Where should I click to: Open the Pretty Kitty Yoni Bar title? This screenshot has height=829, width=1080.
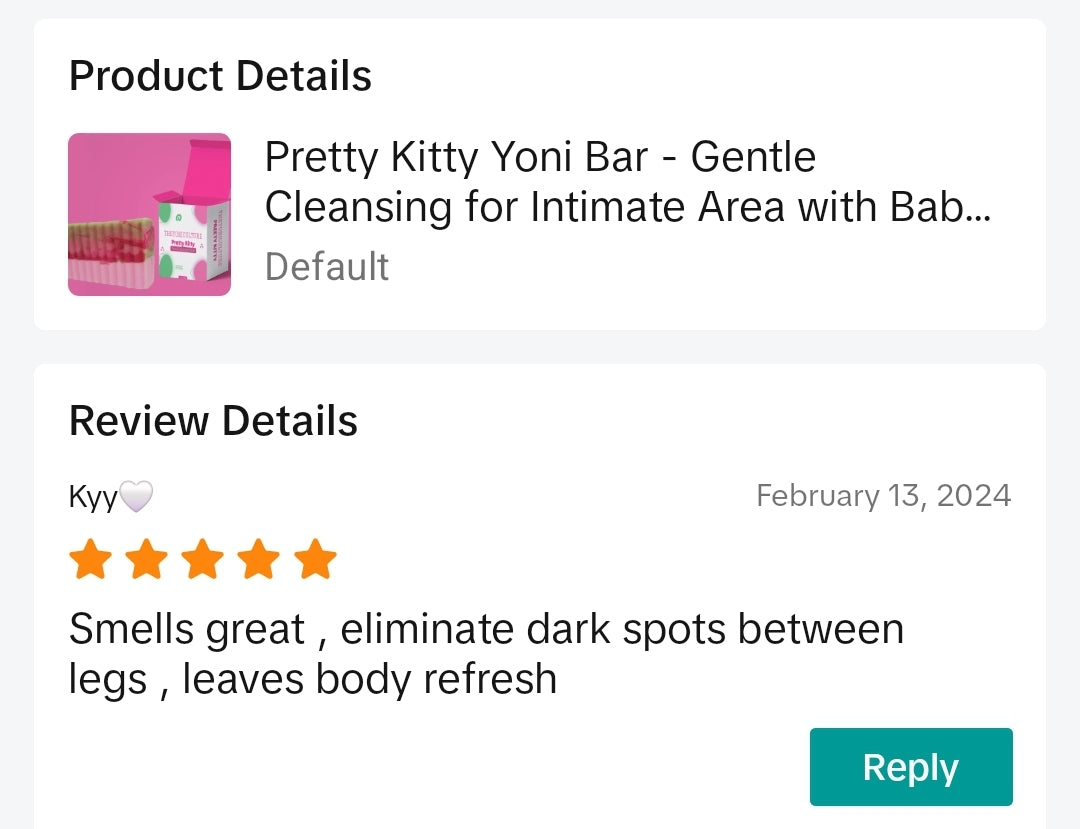[540, 158]
